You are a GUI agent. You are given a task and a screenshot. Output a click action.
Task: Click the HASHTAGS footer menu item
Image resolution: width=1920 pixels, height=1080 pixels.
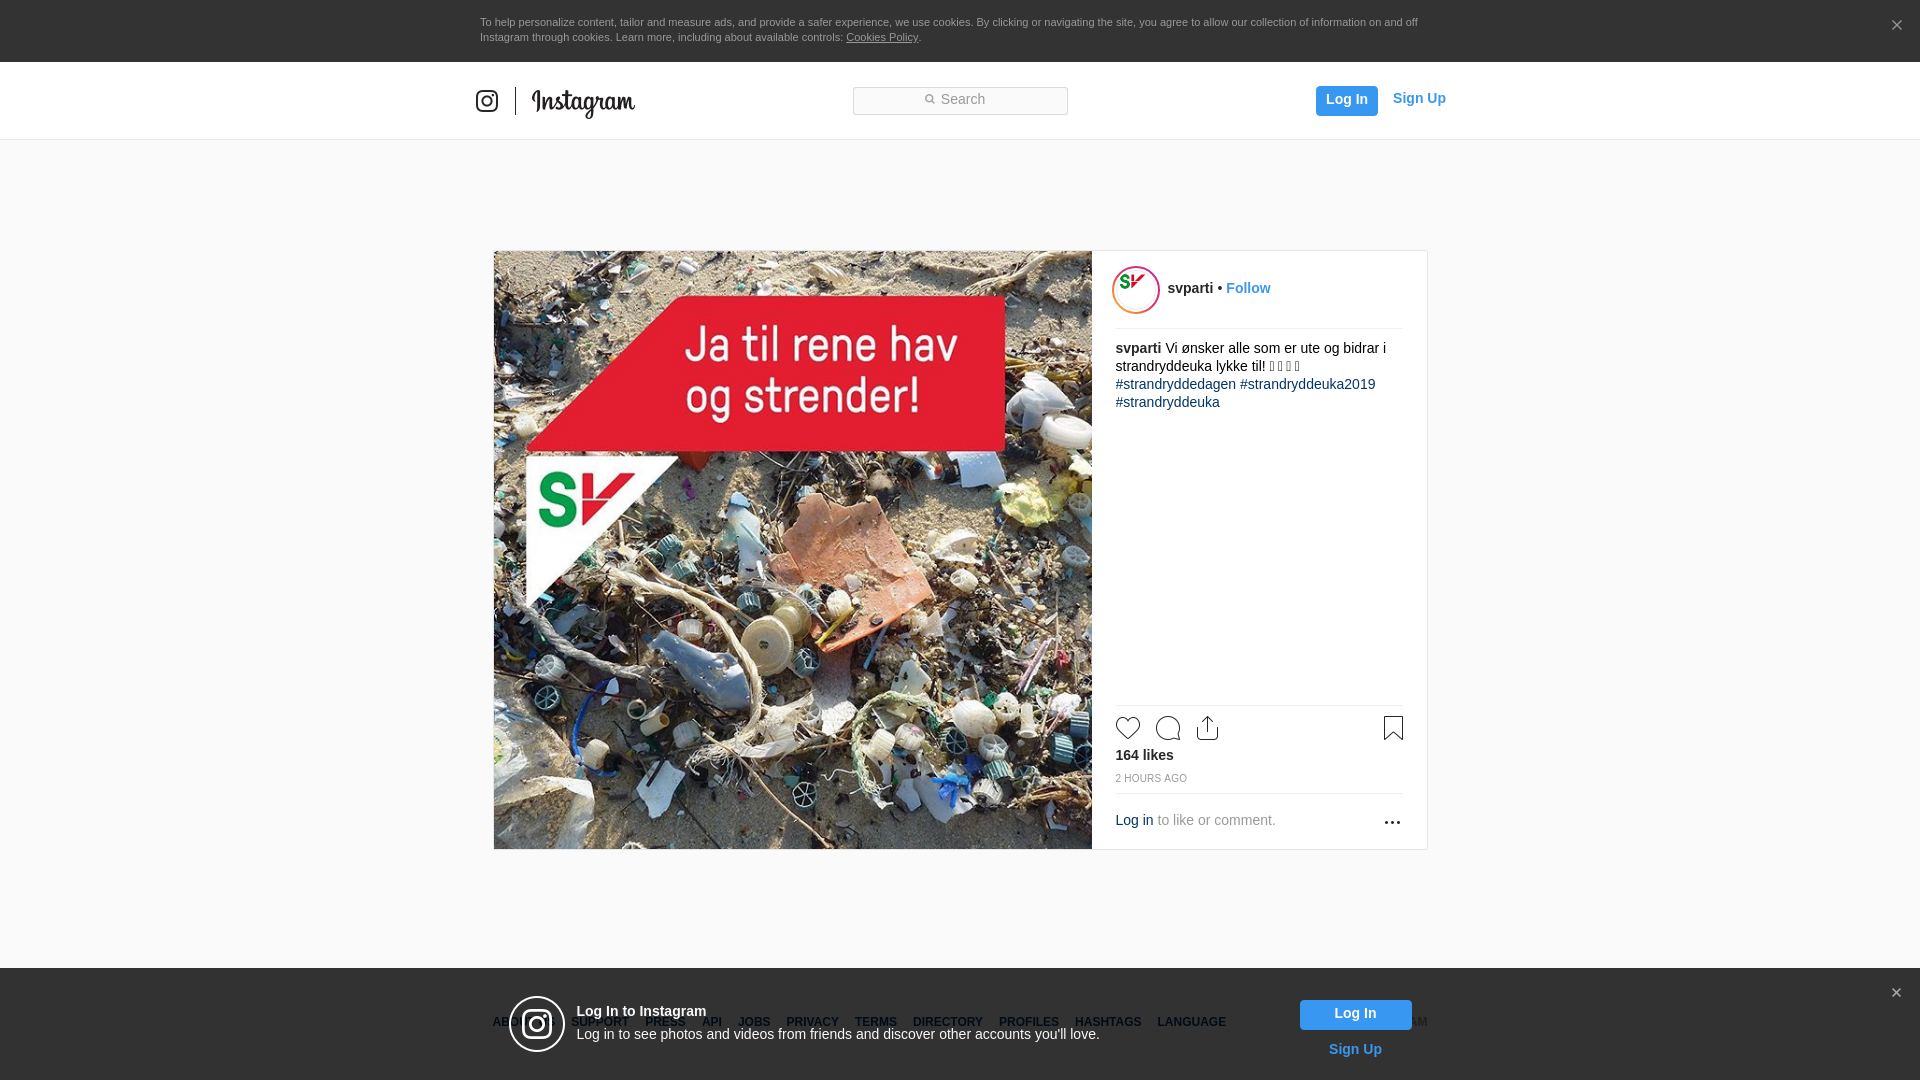coord(1107,1022)
